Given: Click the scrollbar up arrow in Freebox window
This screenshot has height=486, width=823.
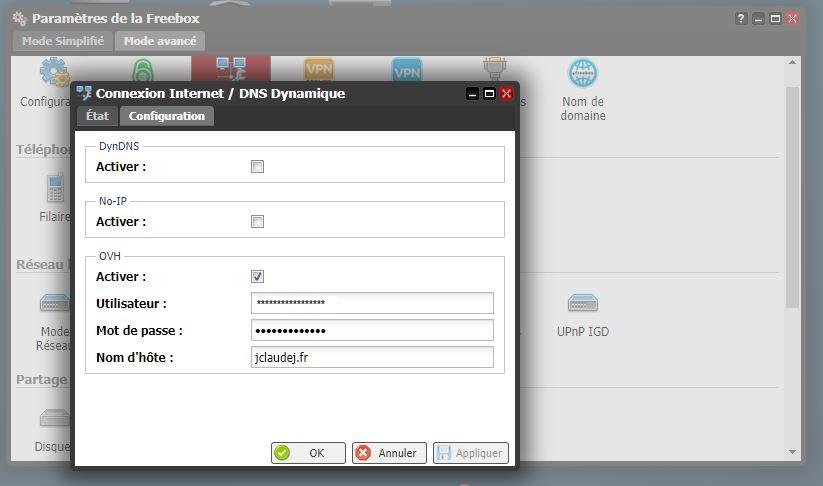Looking at the screenshot, I should tap(793, 62).
